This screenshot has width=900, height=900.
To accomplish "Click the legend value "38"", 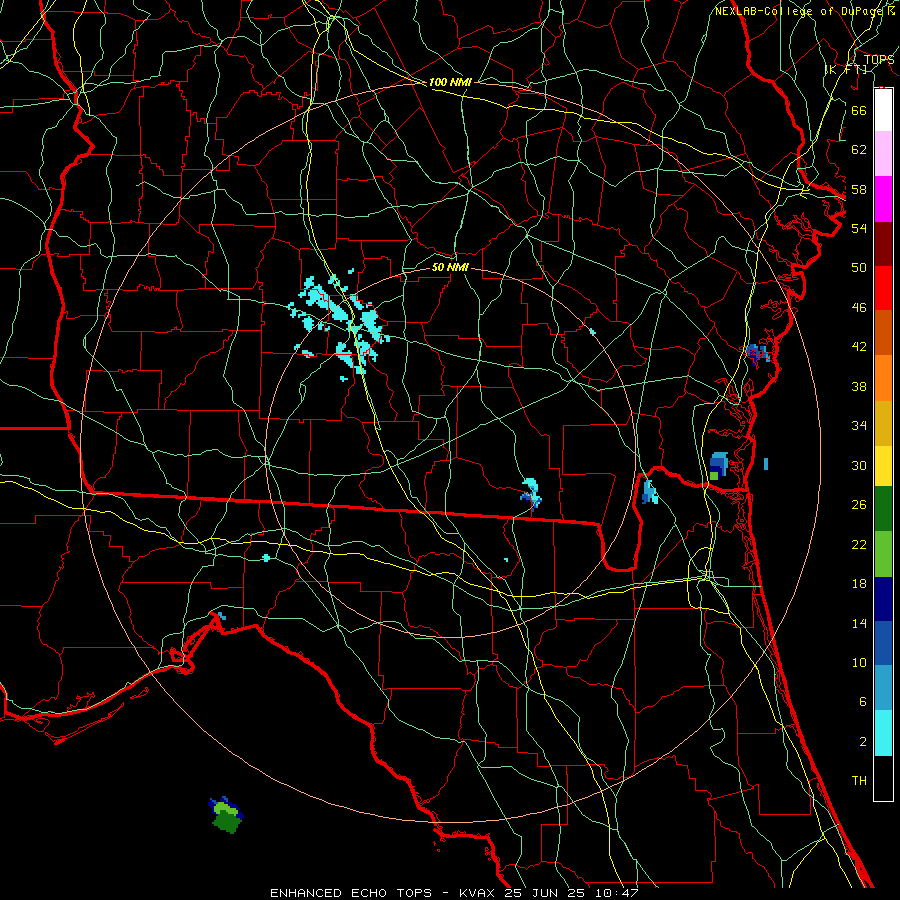I will point(859,386).
